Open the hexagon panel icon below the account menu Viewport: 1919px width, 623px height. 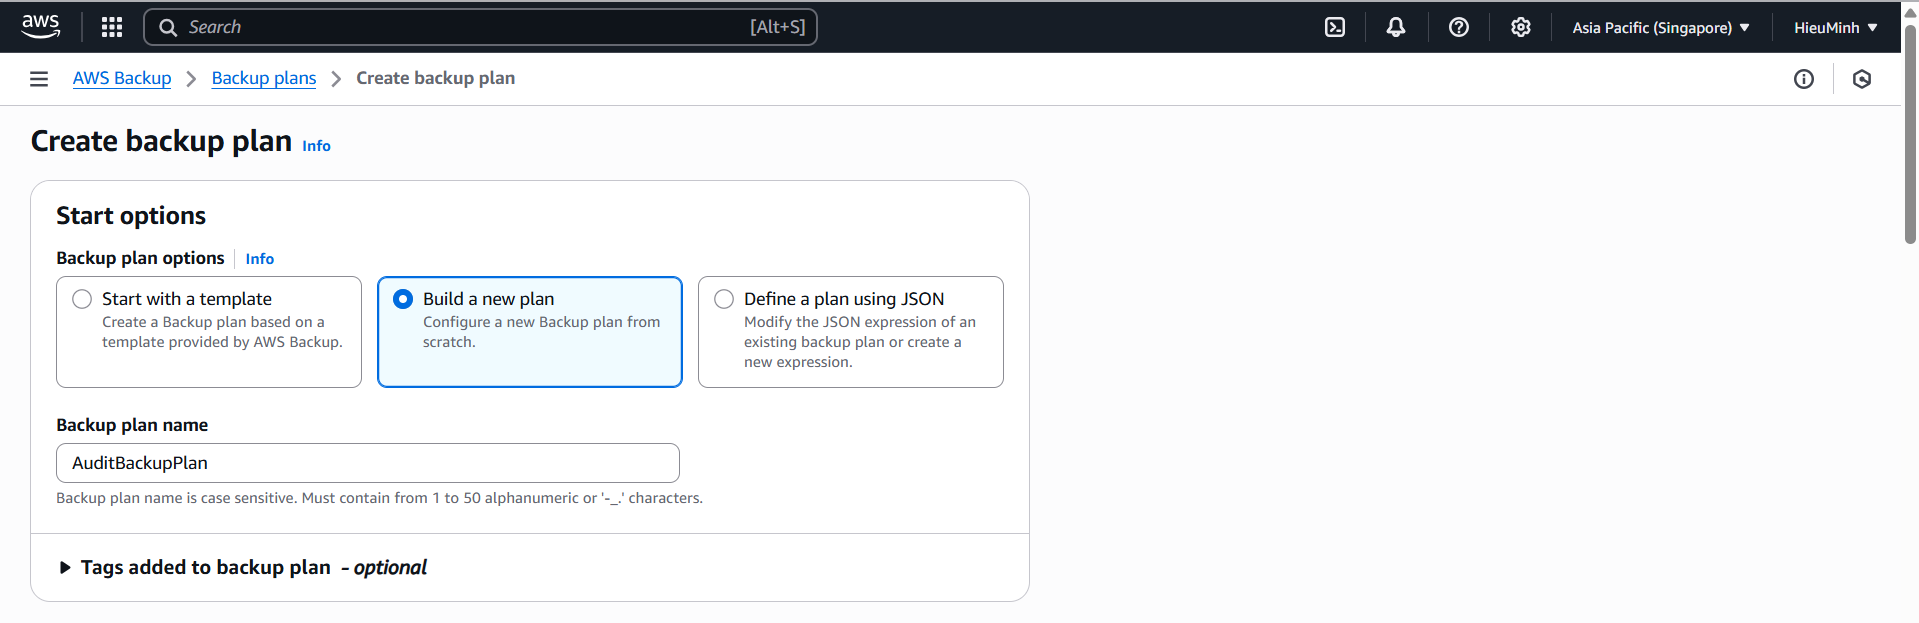point(1862,79)
